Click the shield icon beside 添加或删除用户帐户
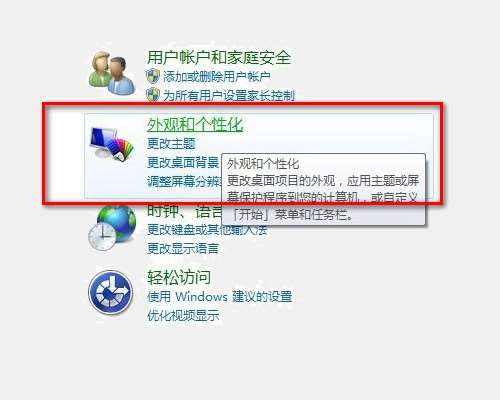This screenshot has width=500, height=400. 153,76
